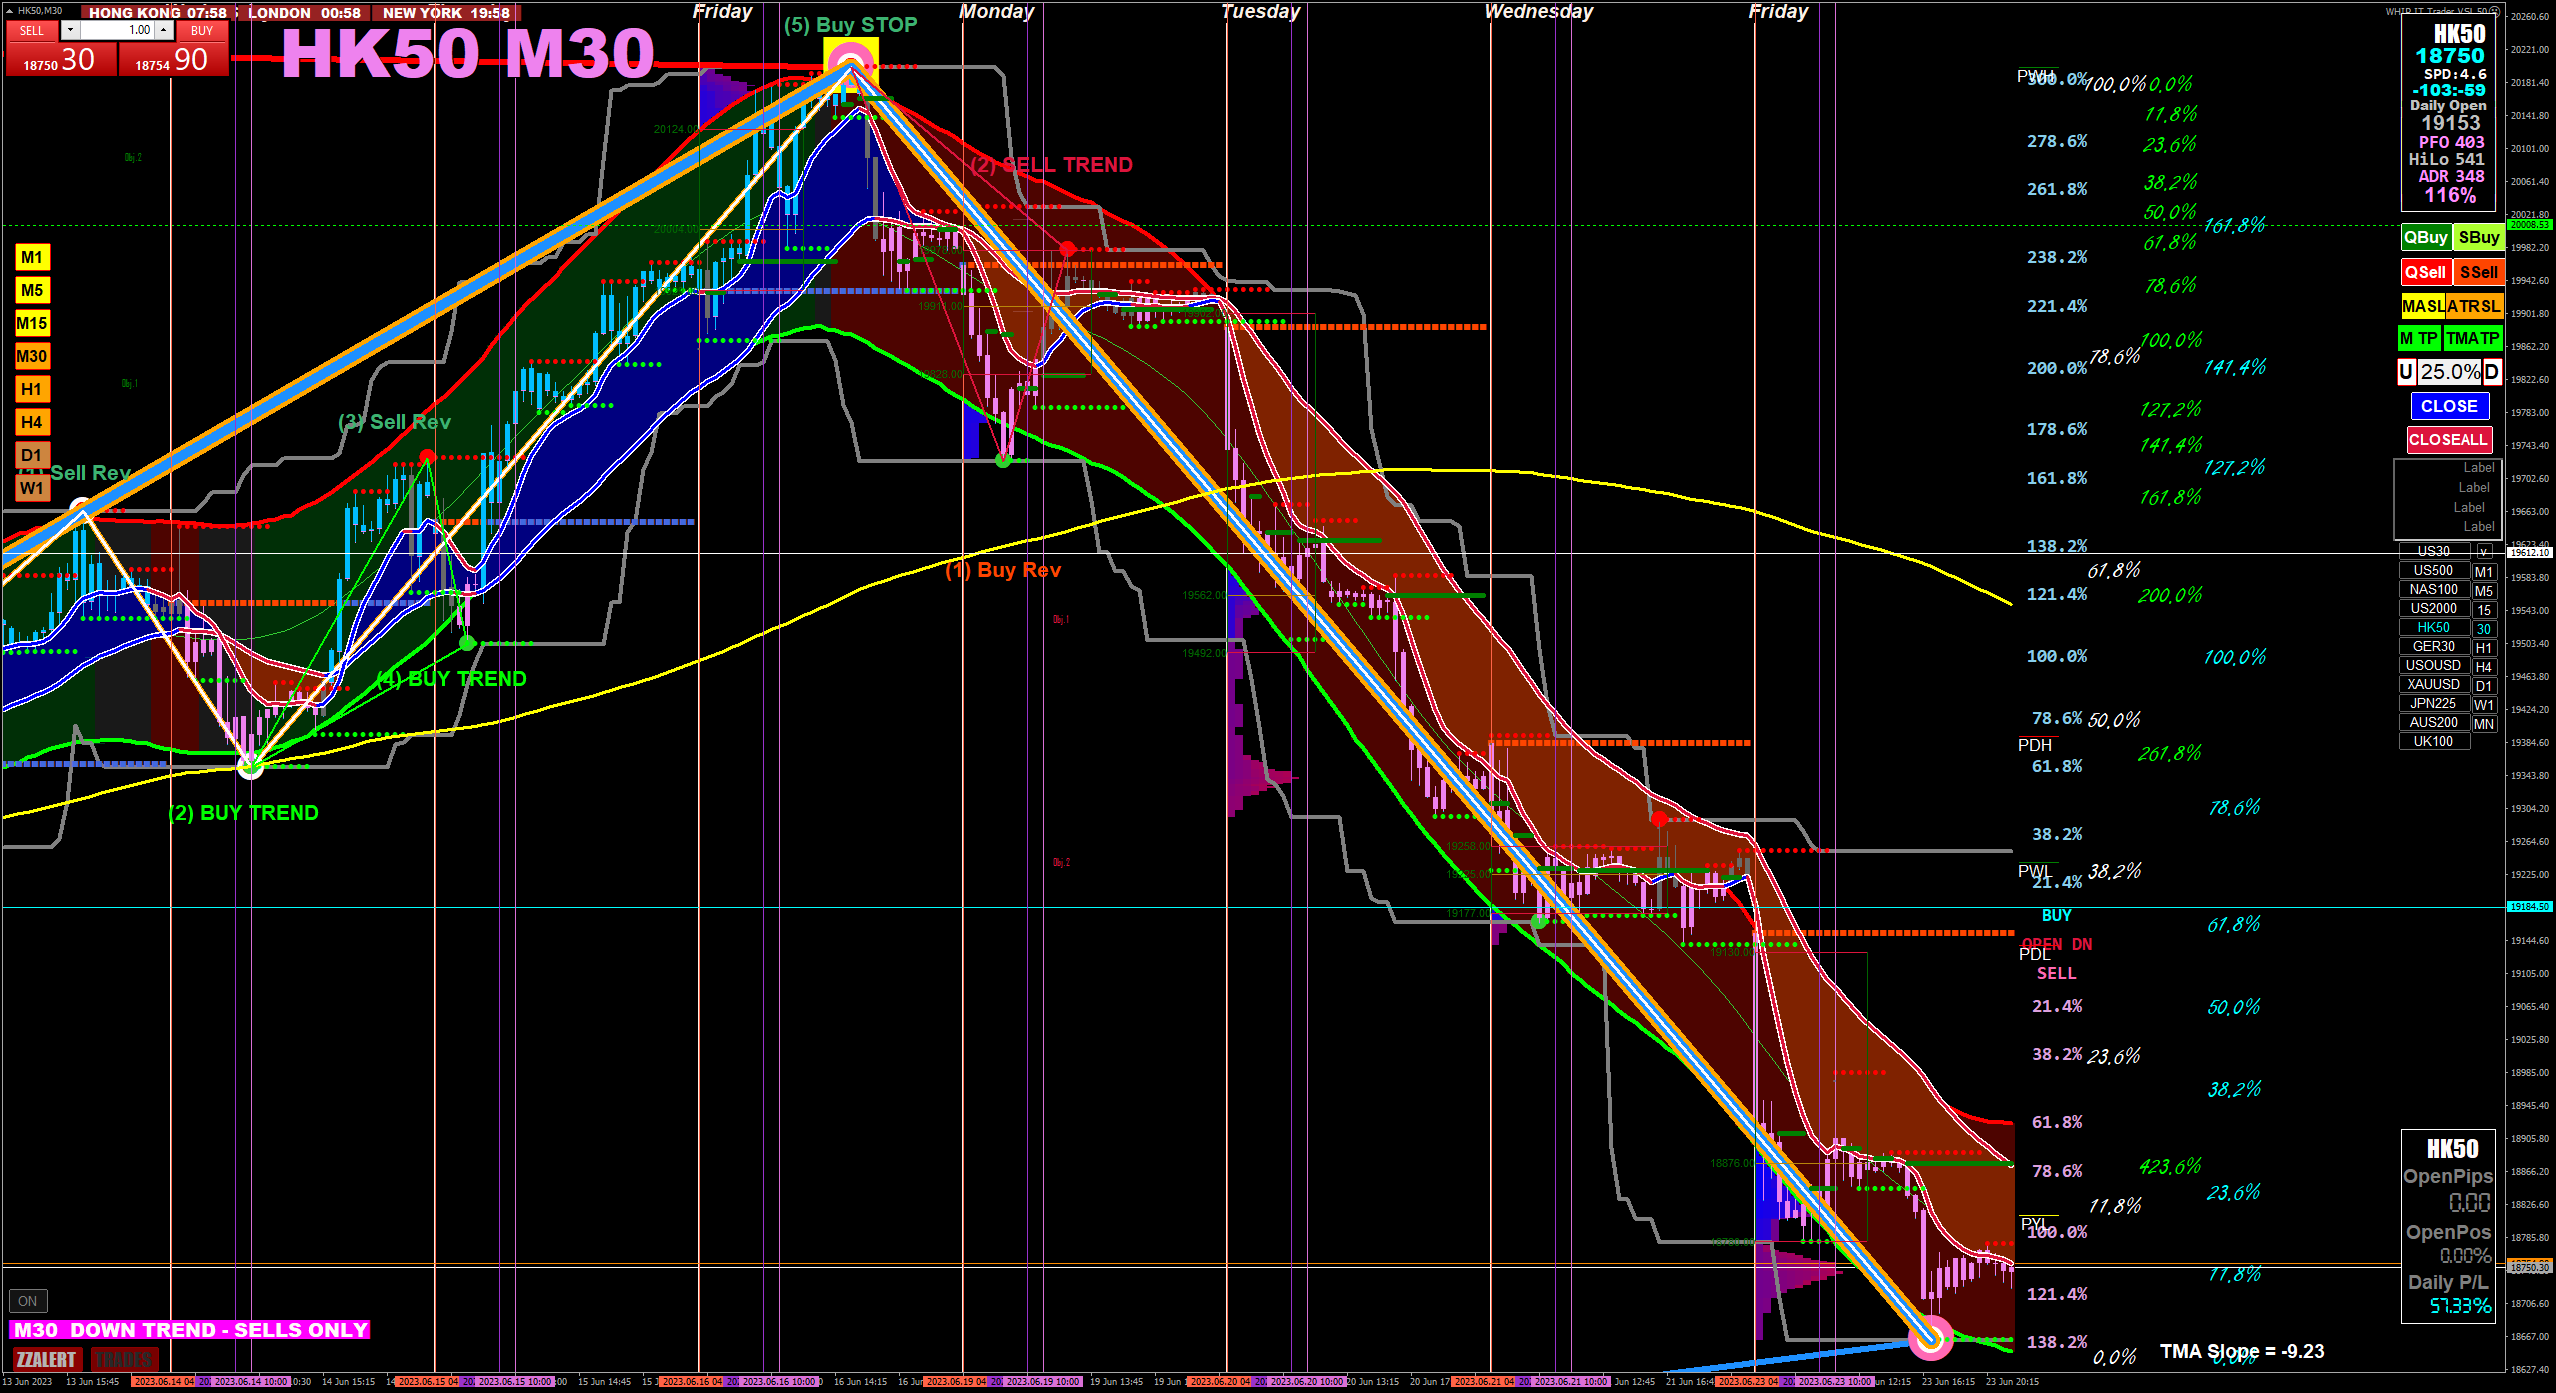Increase lot size with up arrow
This screenshot has width=2556, height=1393.
pyautogui.click(x=164, y=30)
